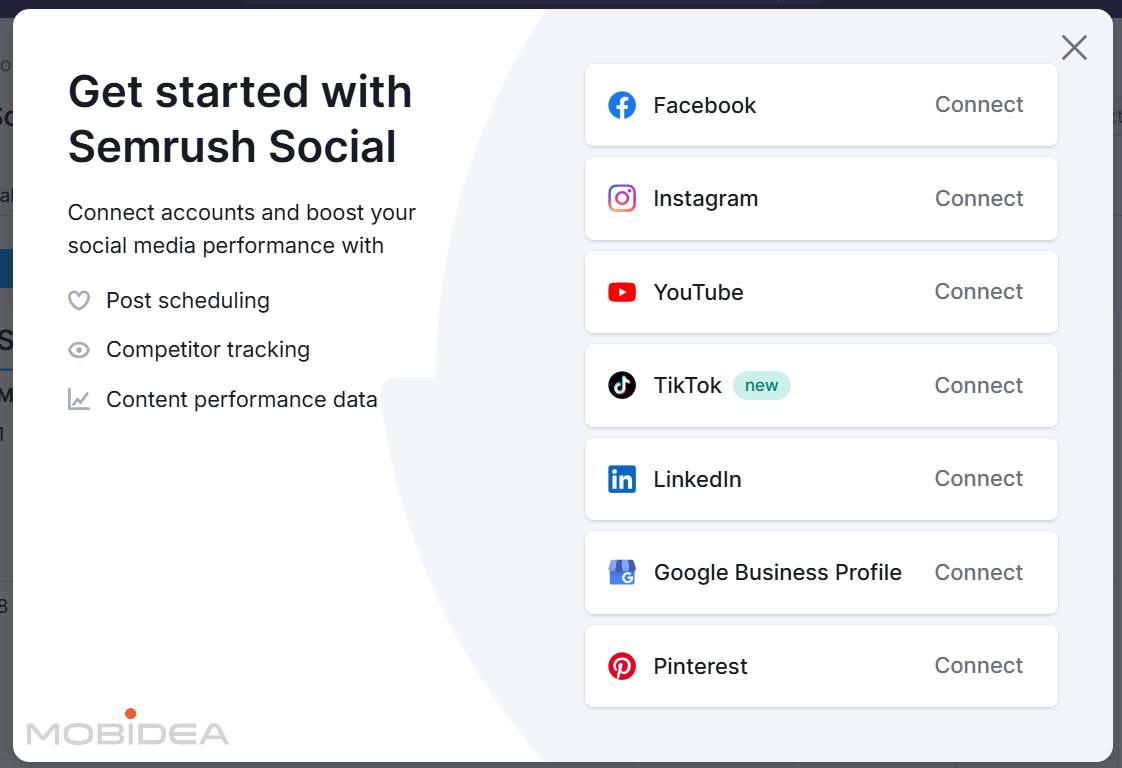
Task: Connect a Google Business Profile
Action: pyautogui.click(x=978, y=572)
